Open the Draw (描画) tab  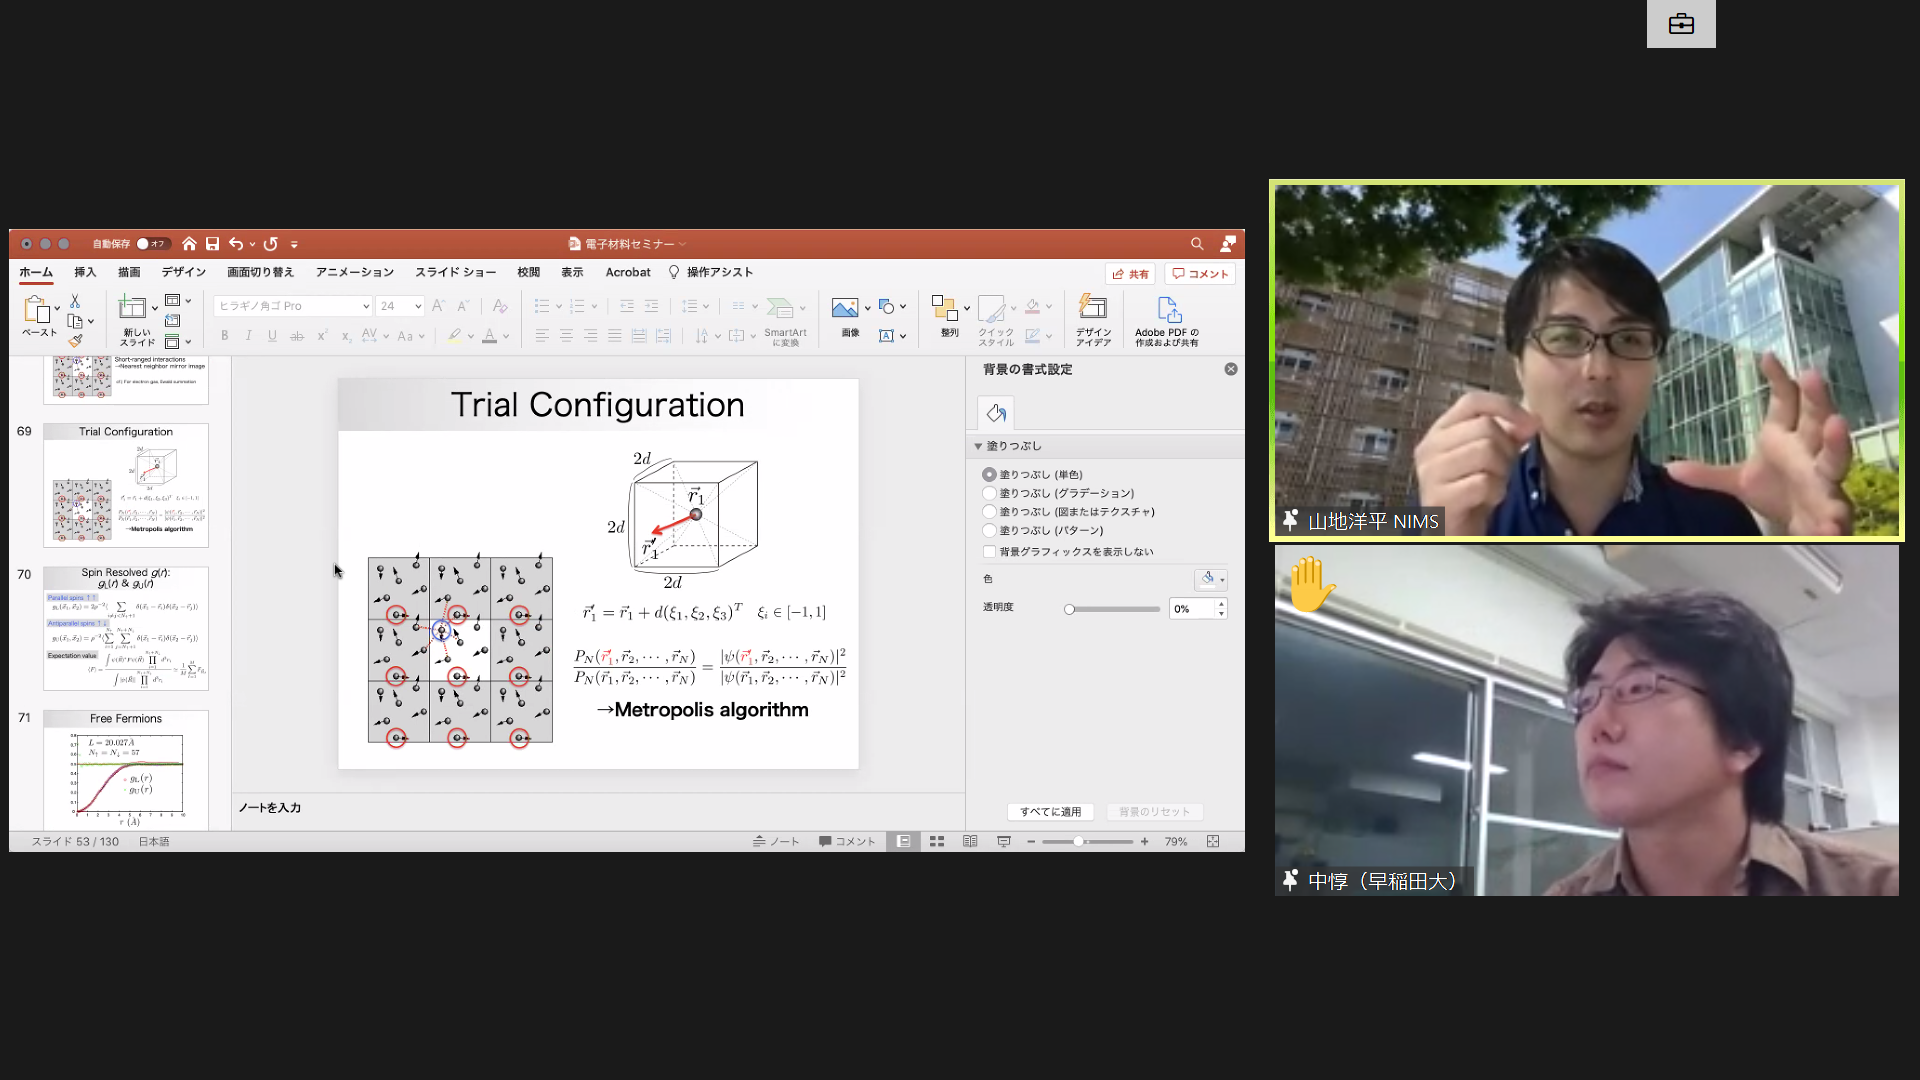(x=129, y=272)
